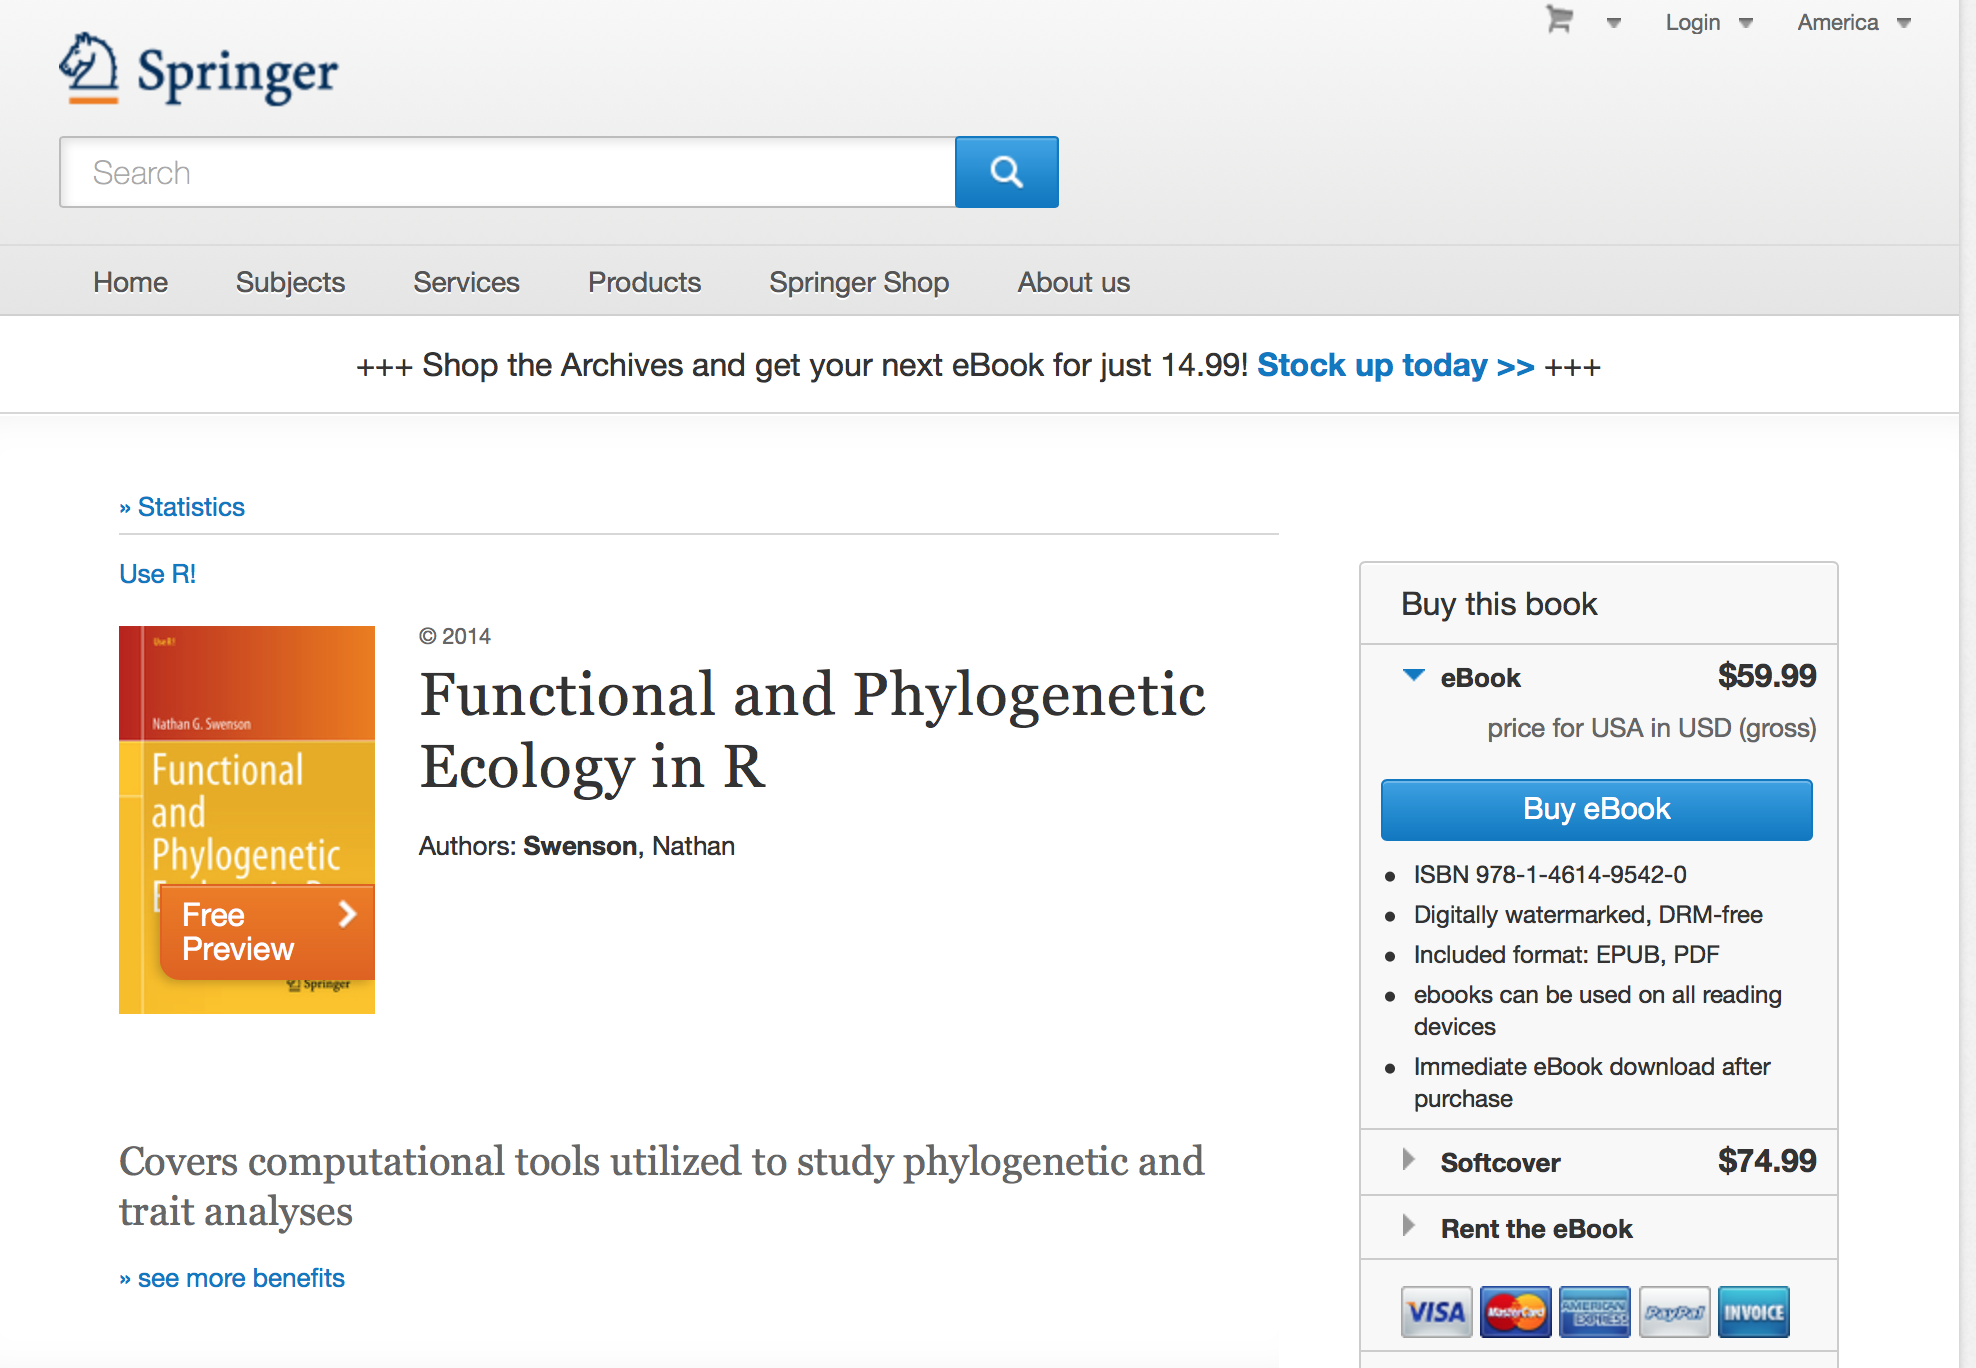Image resolution: width=1976 pixels, height=1368 pixels.
Task: Click the ISBN 978-1-4614-9542-0 text
Action: coord(1550,874)
